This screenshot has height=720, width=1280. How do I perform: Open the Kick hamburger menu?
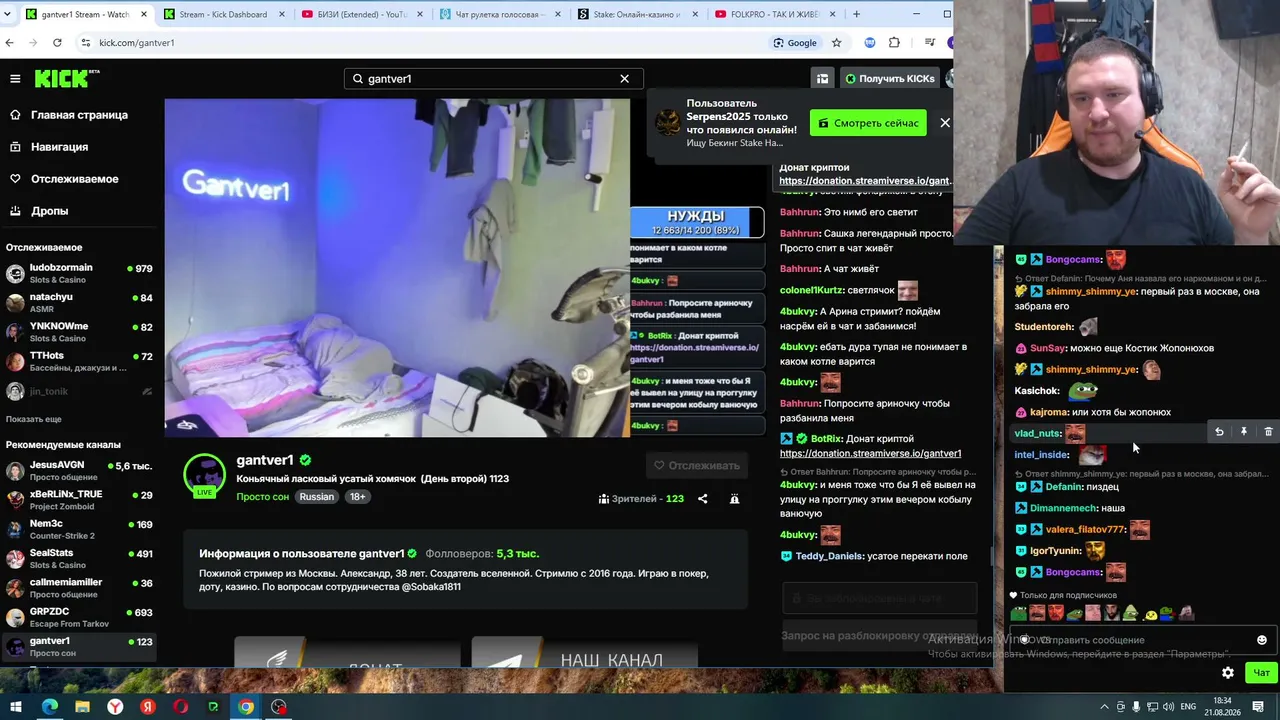click(x=15, y=78)
